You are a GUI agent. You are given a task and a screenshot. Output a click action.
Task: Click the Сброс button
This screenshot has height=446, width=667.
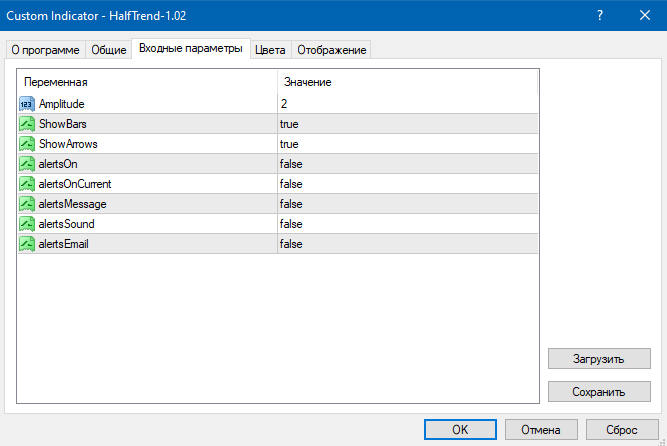(622, 429)
